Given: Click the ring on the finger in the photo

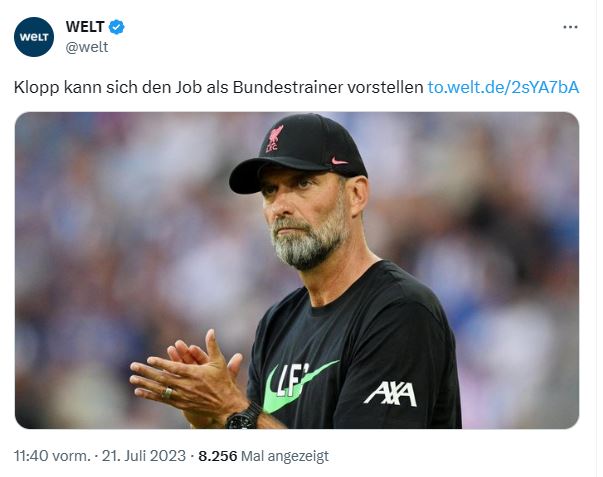Looking at the screenshot, I should point(167,393).
